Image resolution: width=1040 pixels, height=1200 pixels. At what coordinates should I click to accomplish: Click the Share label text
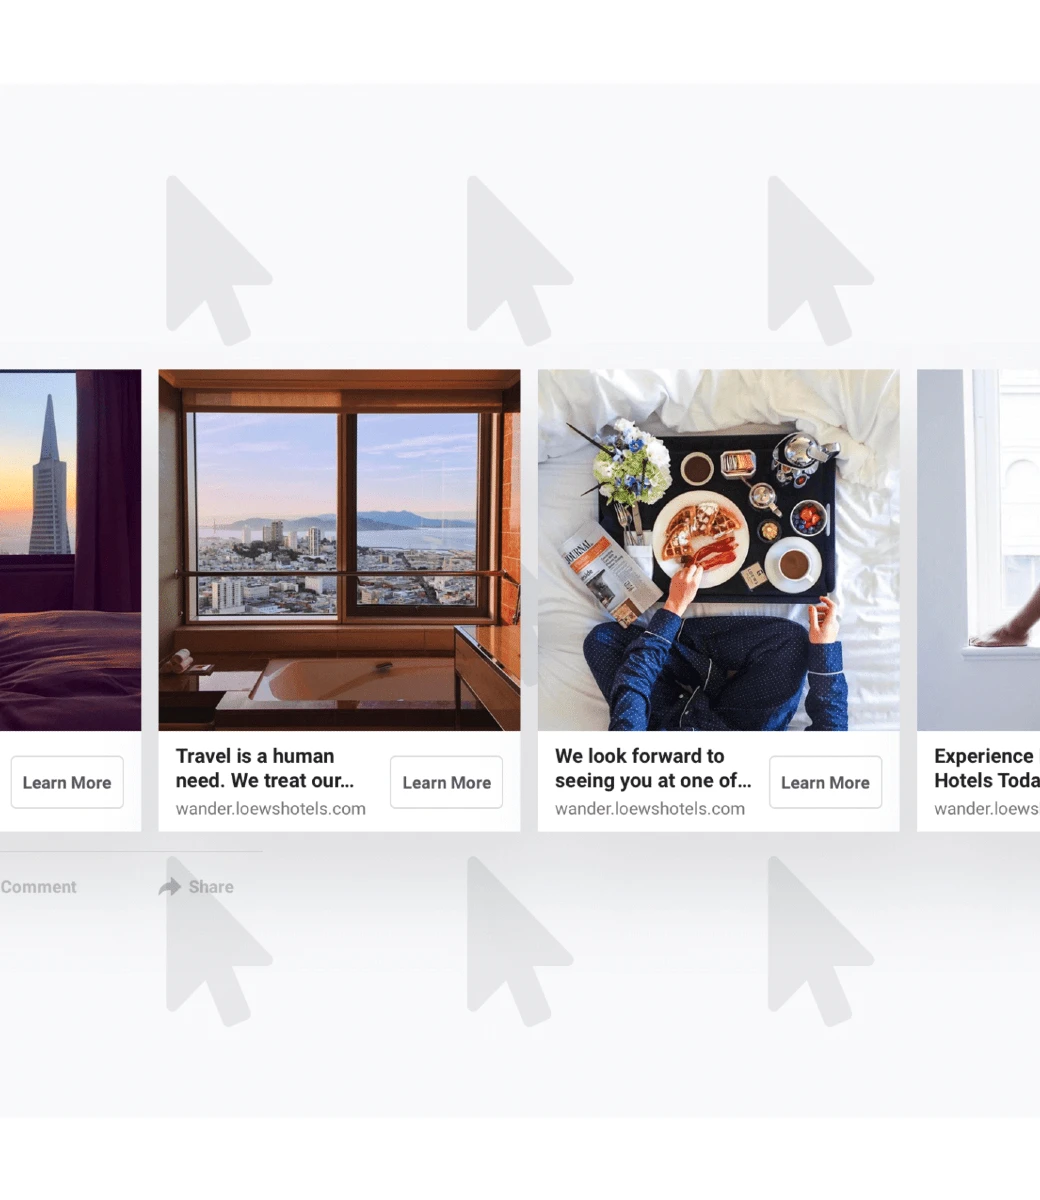pos(211,887)
